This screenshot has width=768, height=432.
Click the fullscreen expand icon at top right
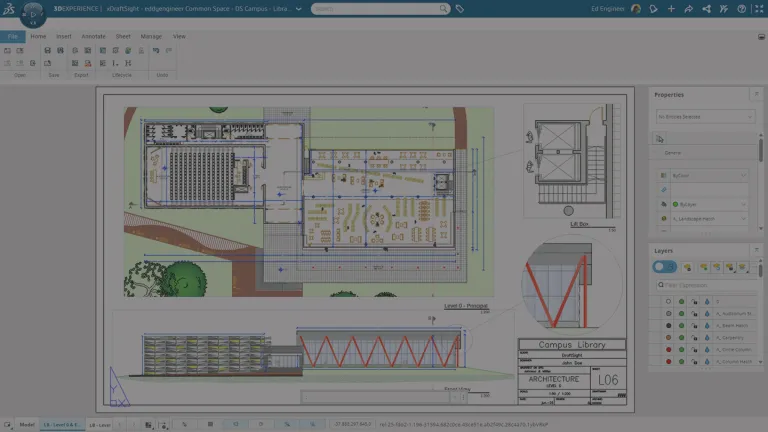(x=758, y=9)
